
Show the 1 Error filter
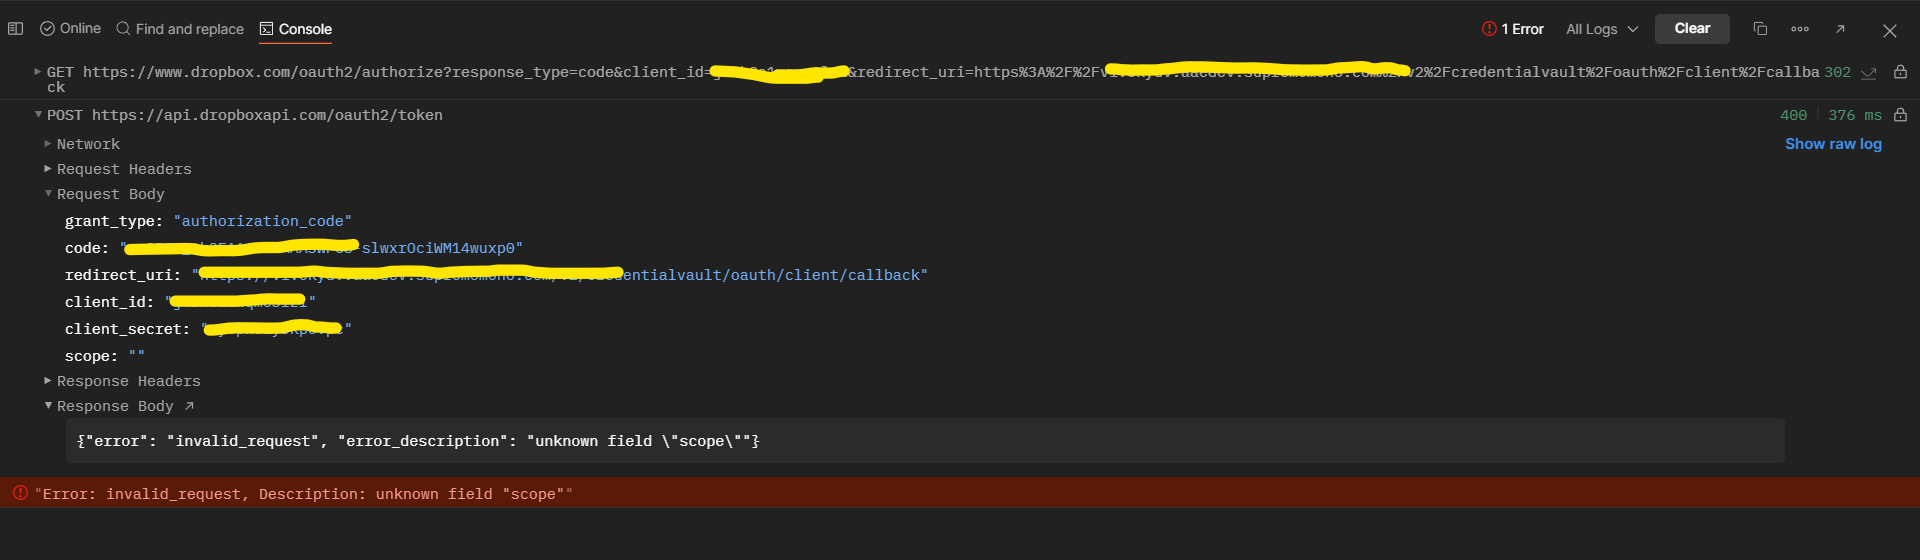coord(1513,29)
